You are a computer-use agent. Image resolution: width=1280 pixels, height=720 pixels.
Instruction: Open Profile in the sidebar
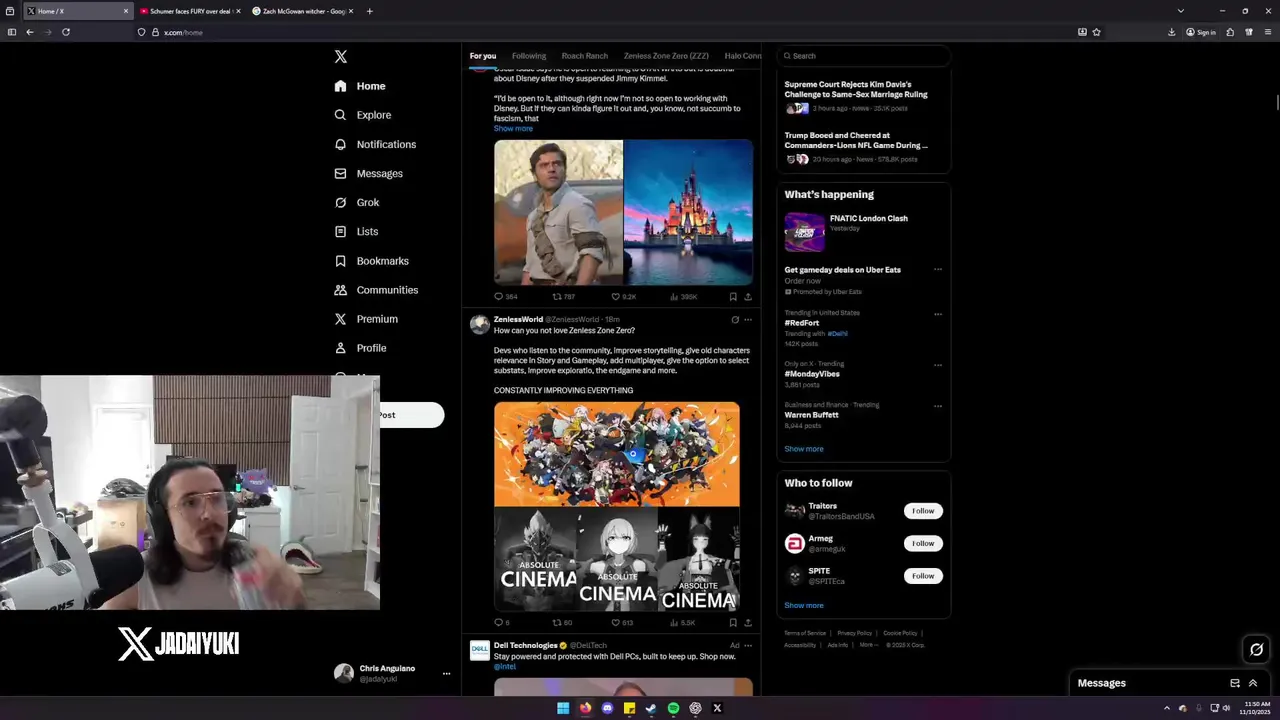pos(360,348)
